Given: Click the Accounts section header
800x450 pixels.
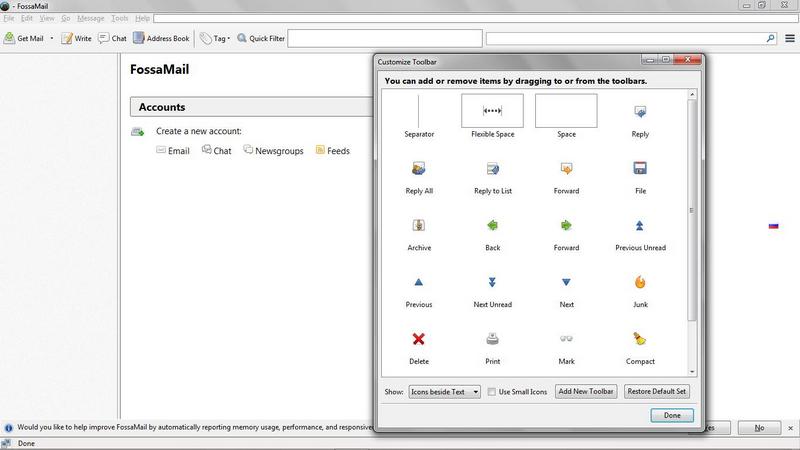Looking at the screenshot, I should tap(252, 107).
